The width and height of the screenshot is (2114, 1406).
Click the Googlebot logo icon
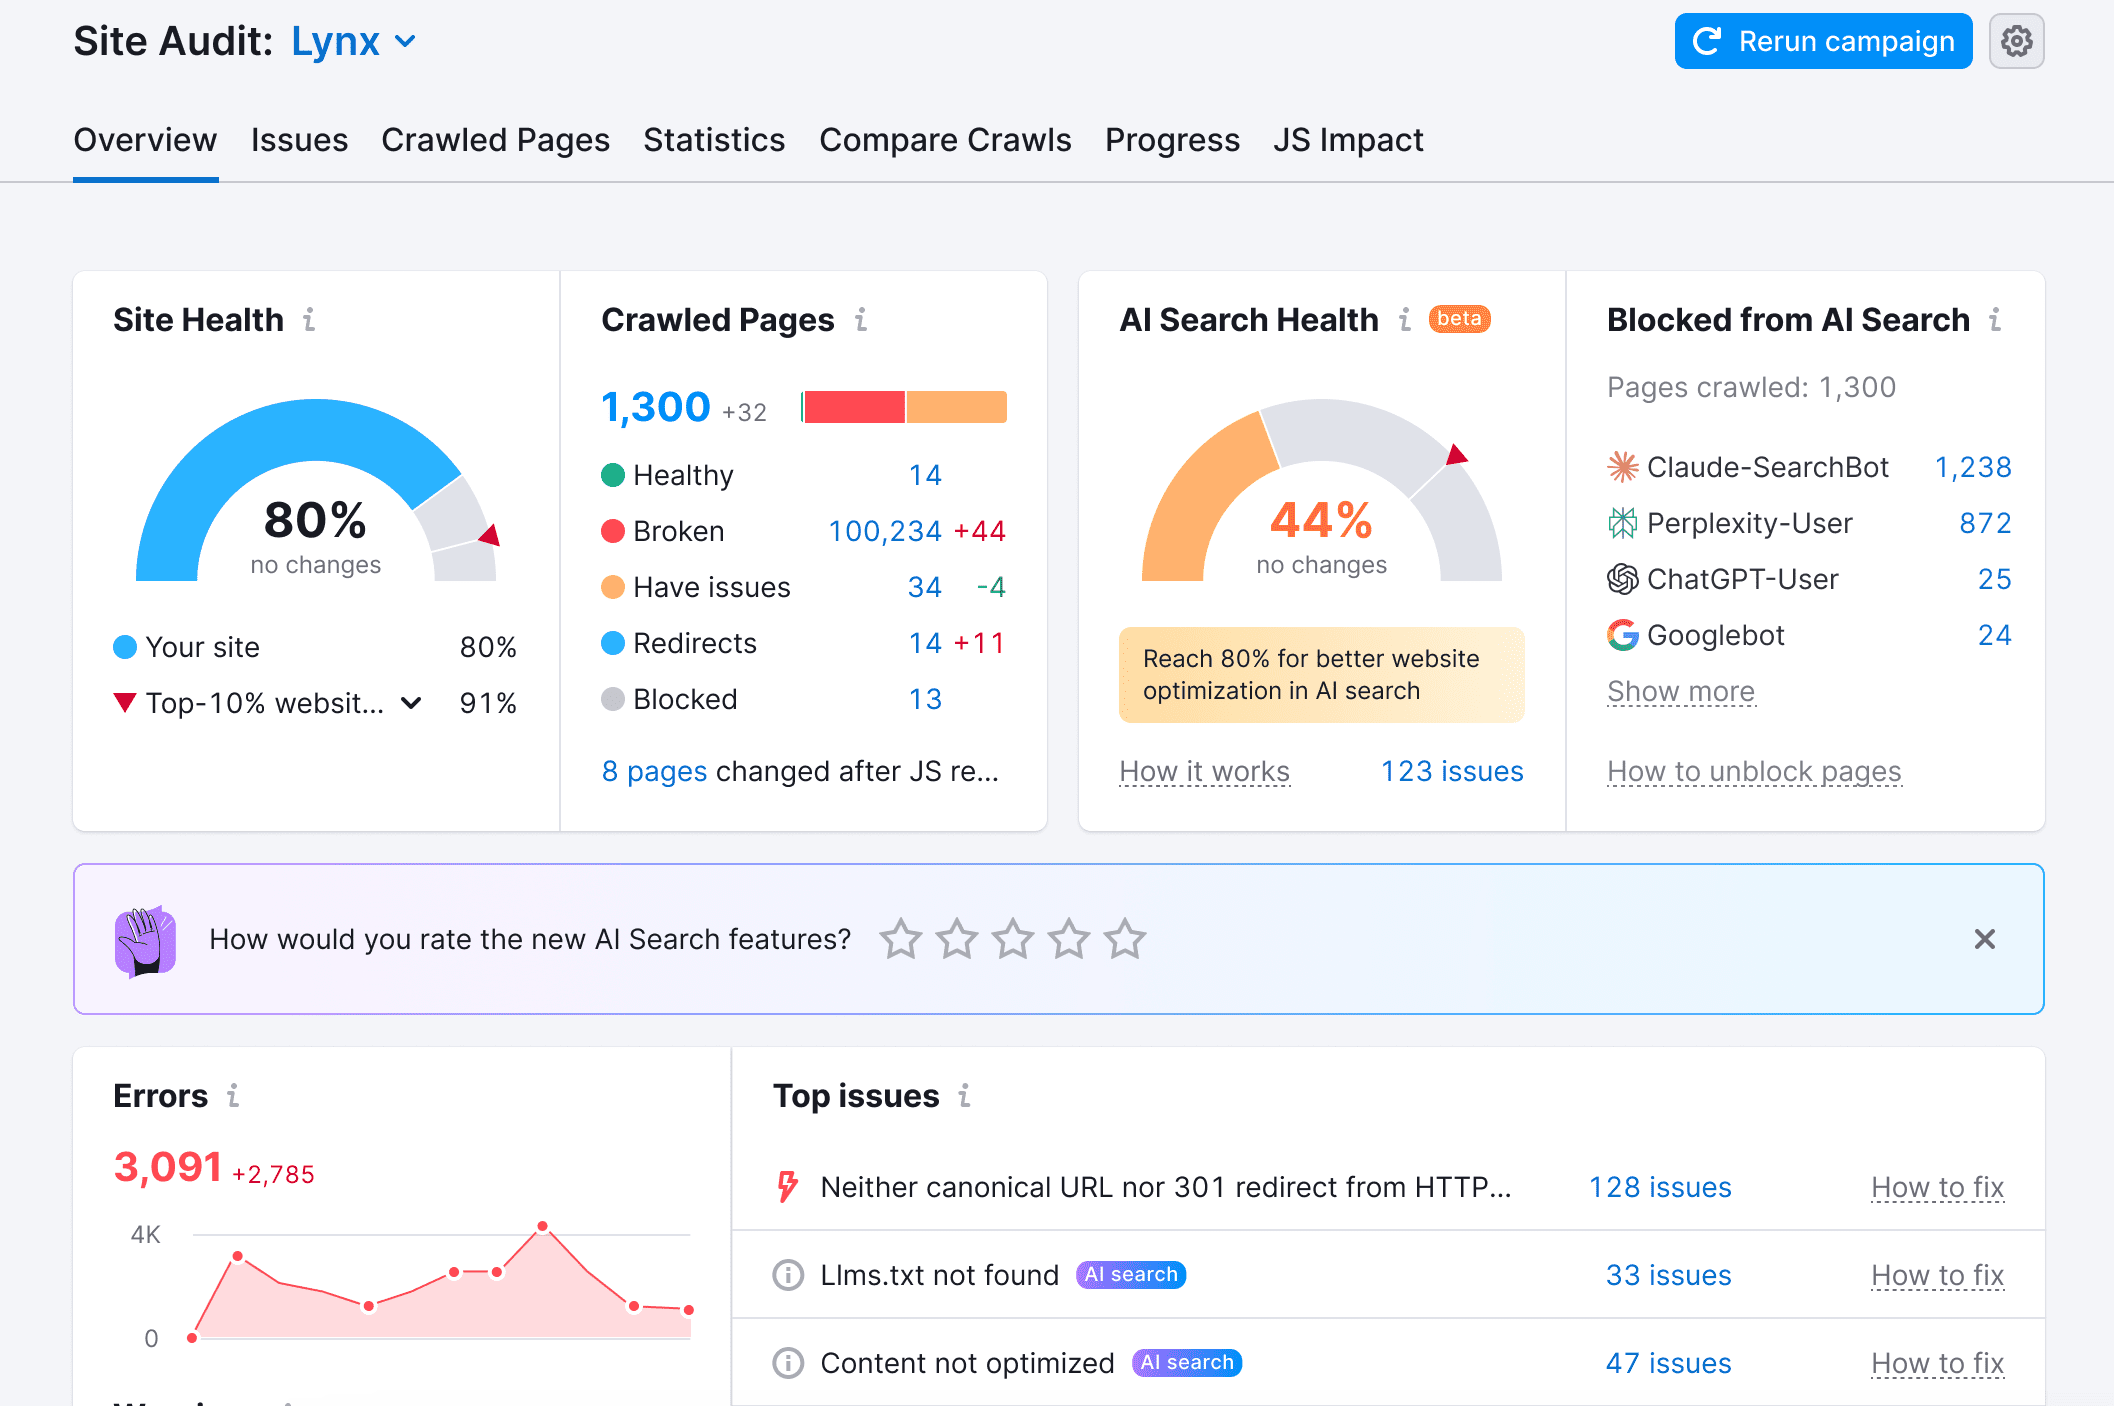1622,635
